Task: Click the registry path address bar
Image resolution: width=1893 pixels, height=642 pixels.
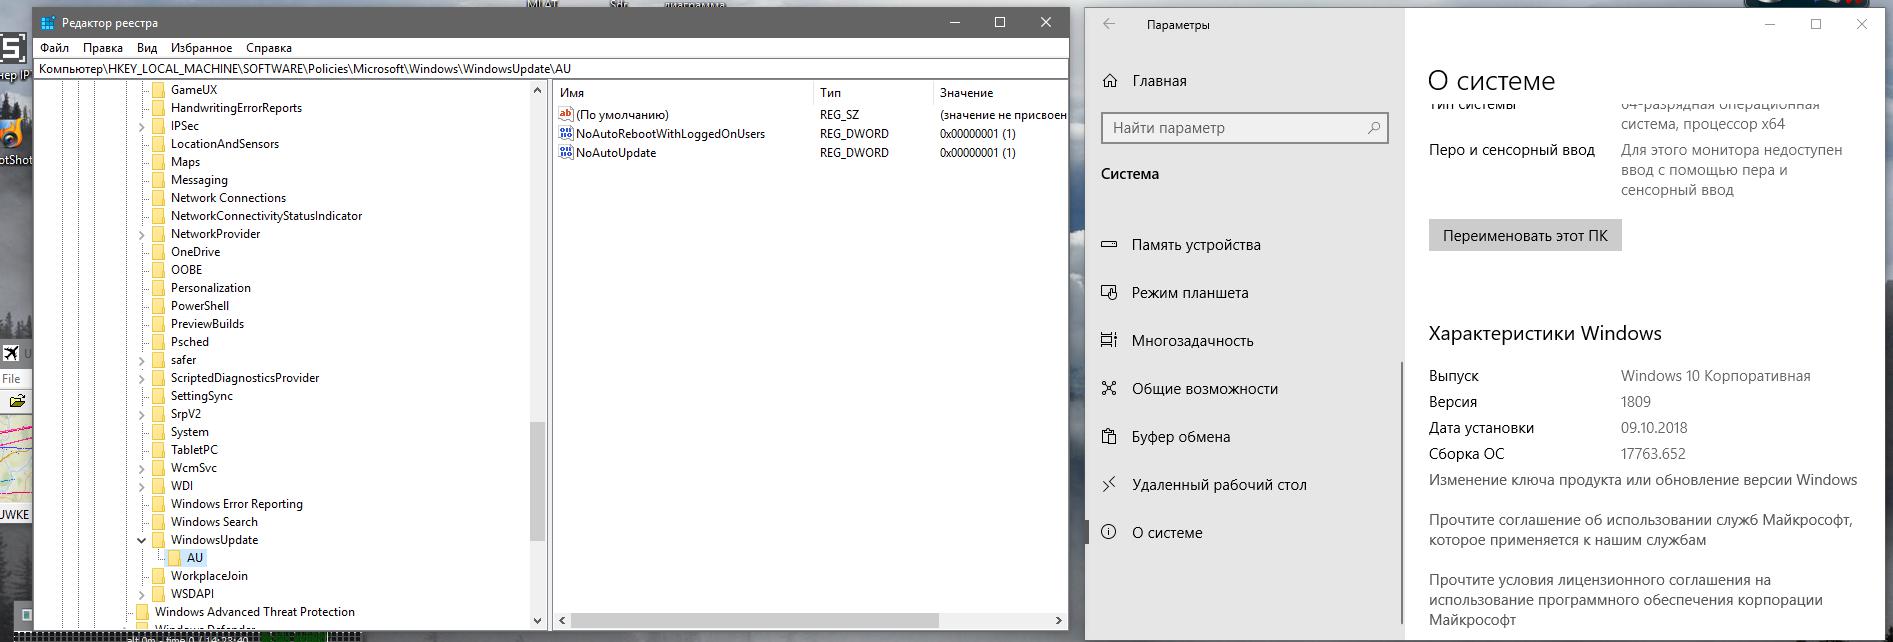Action: (x=551, y=69)
